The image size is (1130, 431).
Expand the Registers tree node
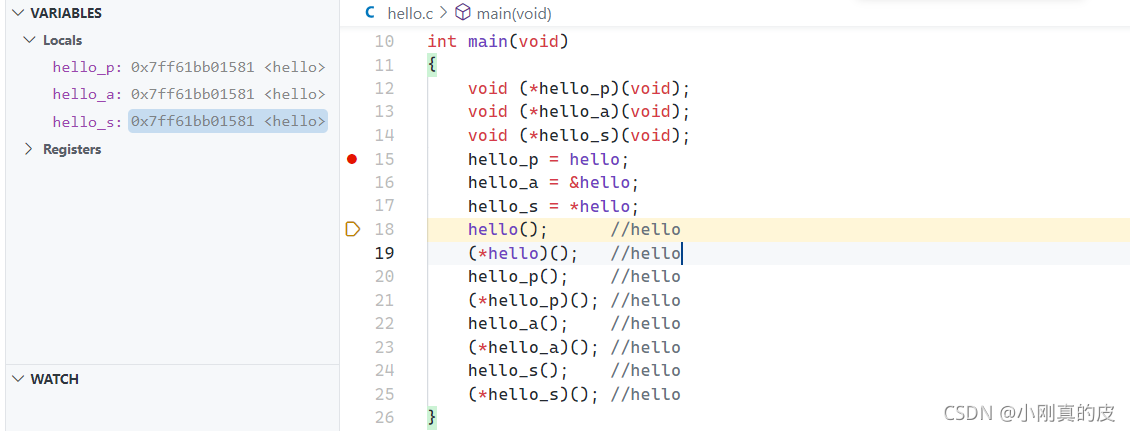click(x=30, y=149)
